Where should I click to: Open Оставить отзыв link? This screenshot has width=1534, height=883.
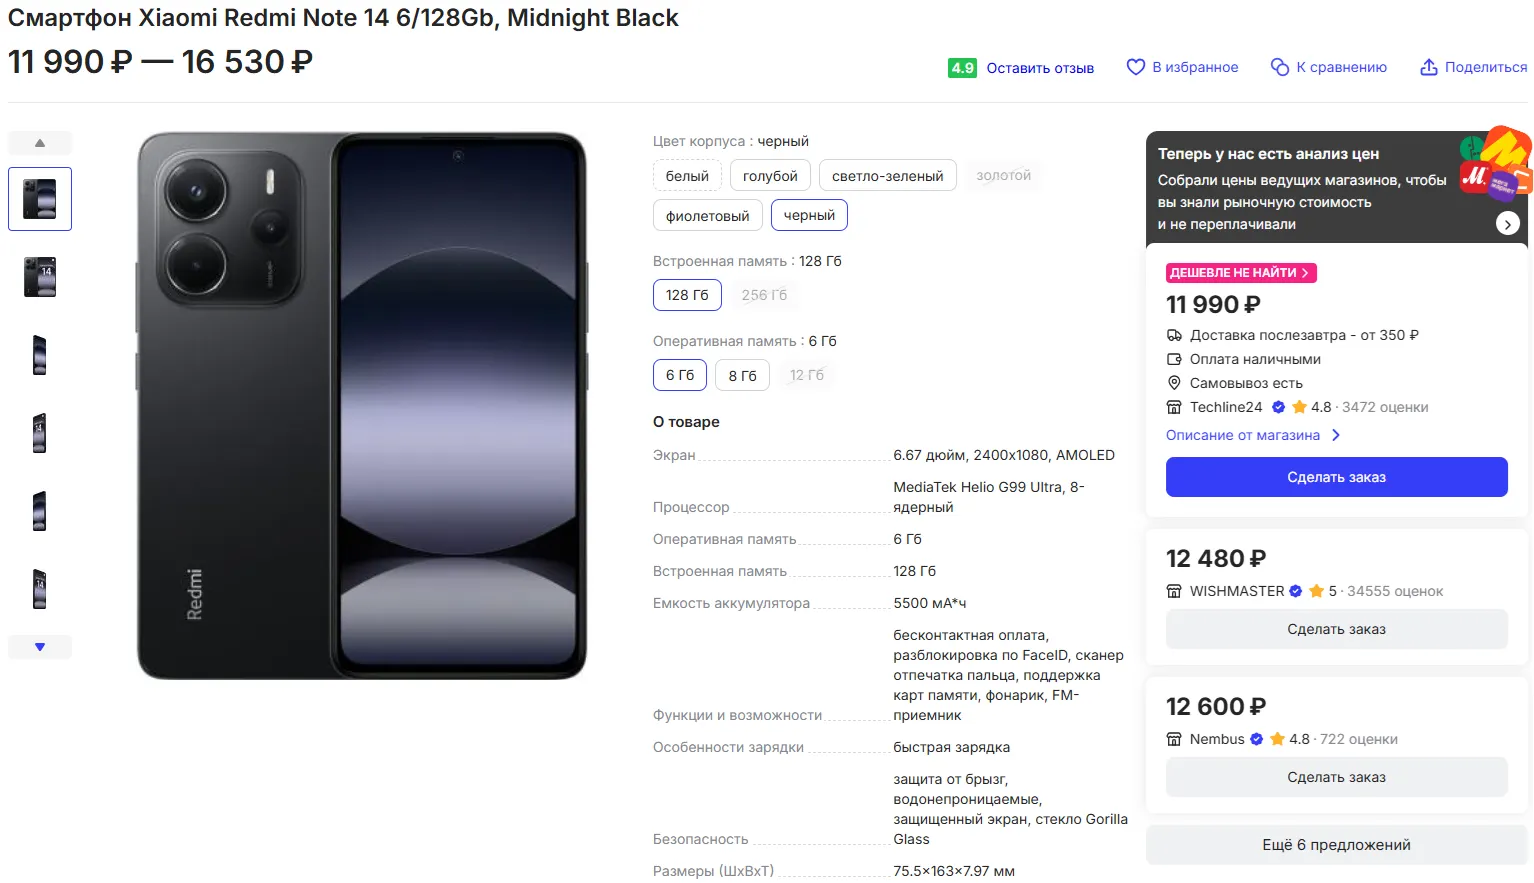click(1040, 68)
